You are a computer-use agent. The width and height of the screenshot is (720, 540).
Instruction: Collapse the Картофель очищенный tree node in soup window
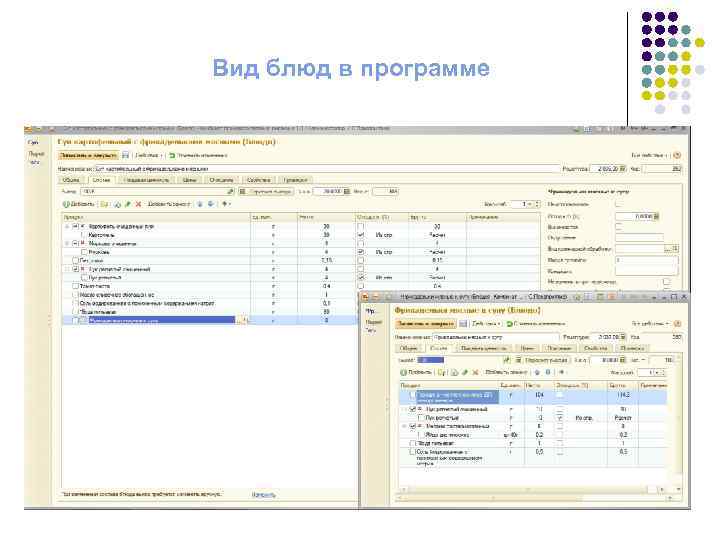pyautogui.click(x=68, y=226)
